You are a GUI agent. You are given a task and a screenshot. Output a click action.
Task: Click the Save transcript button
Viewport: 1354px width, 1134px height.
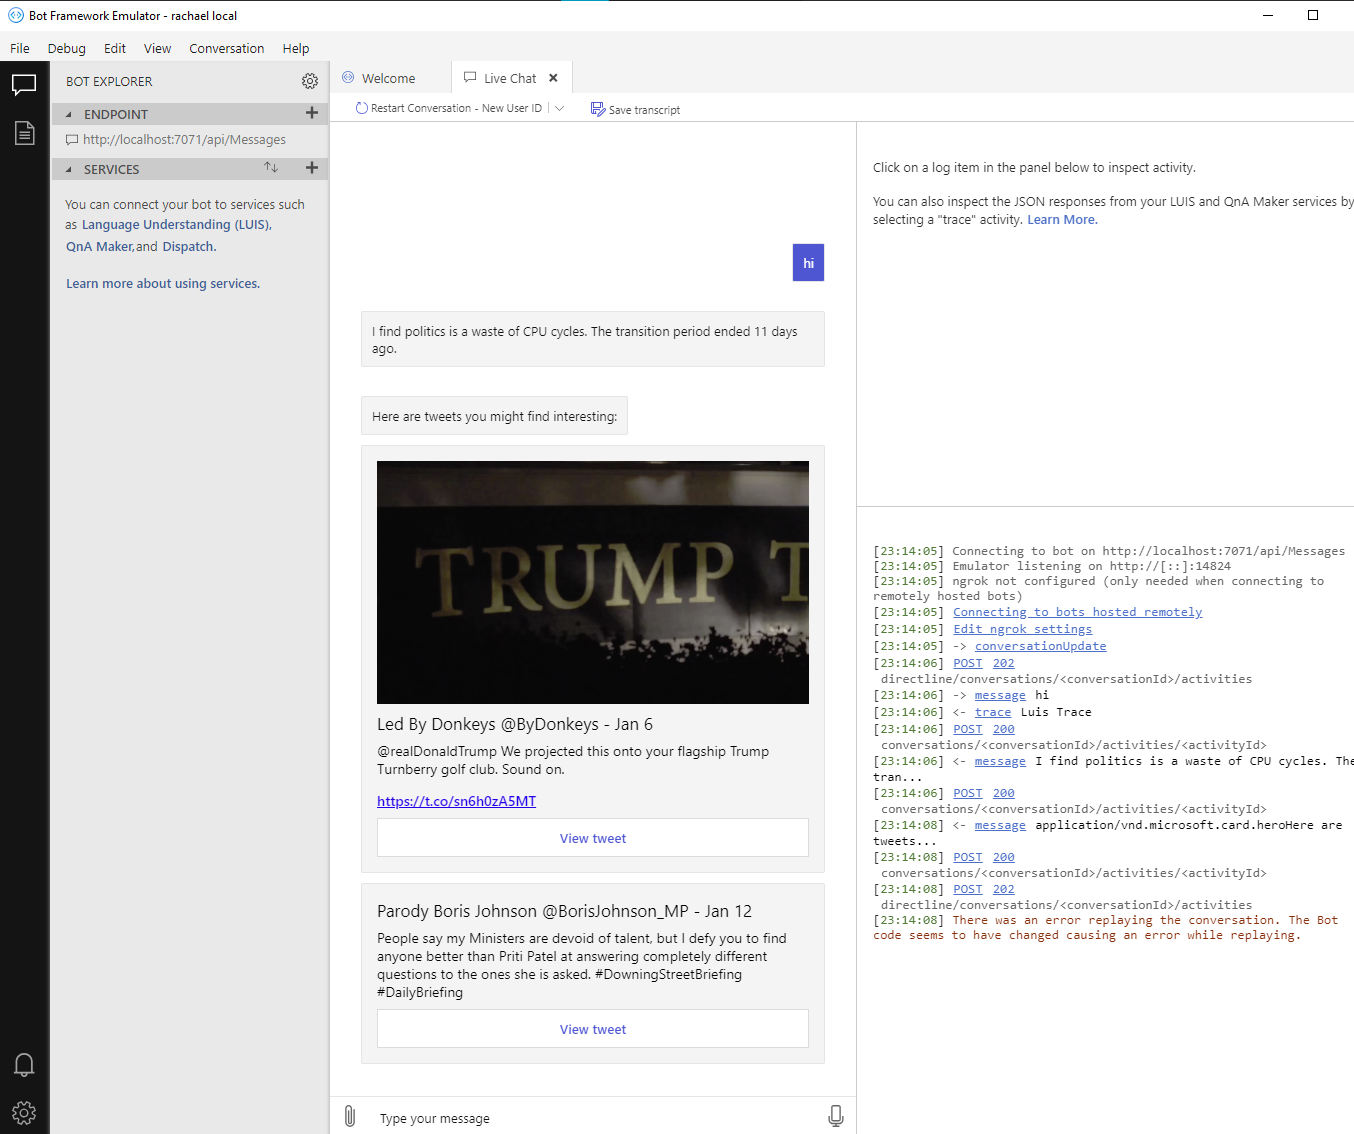pyautogui.click(x=635, y=109)
